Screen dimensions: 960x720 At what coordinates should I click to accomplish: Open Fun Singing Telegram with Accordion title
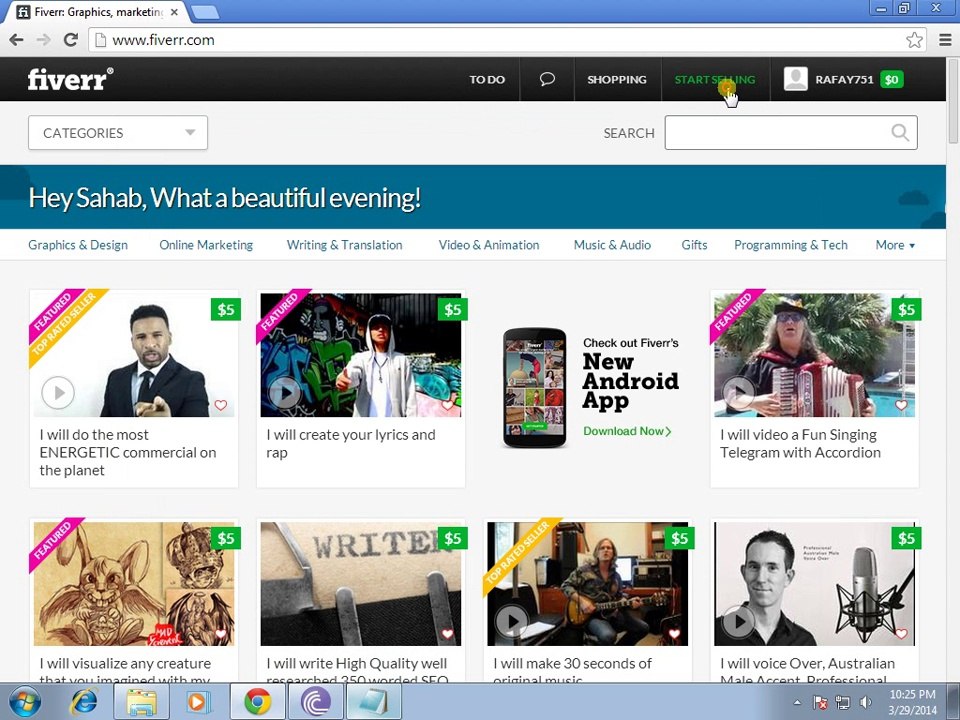[x=800, y=443]
